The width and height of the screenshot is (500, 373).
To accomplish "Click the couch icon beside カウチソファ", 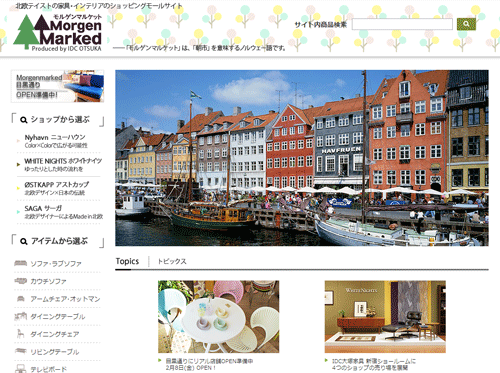I will coord(21,281).
